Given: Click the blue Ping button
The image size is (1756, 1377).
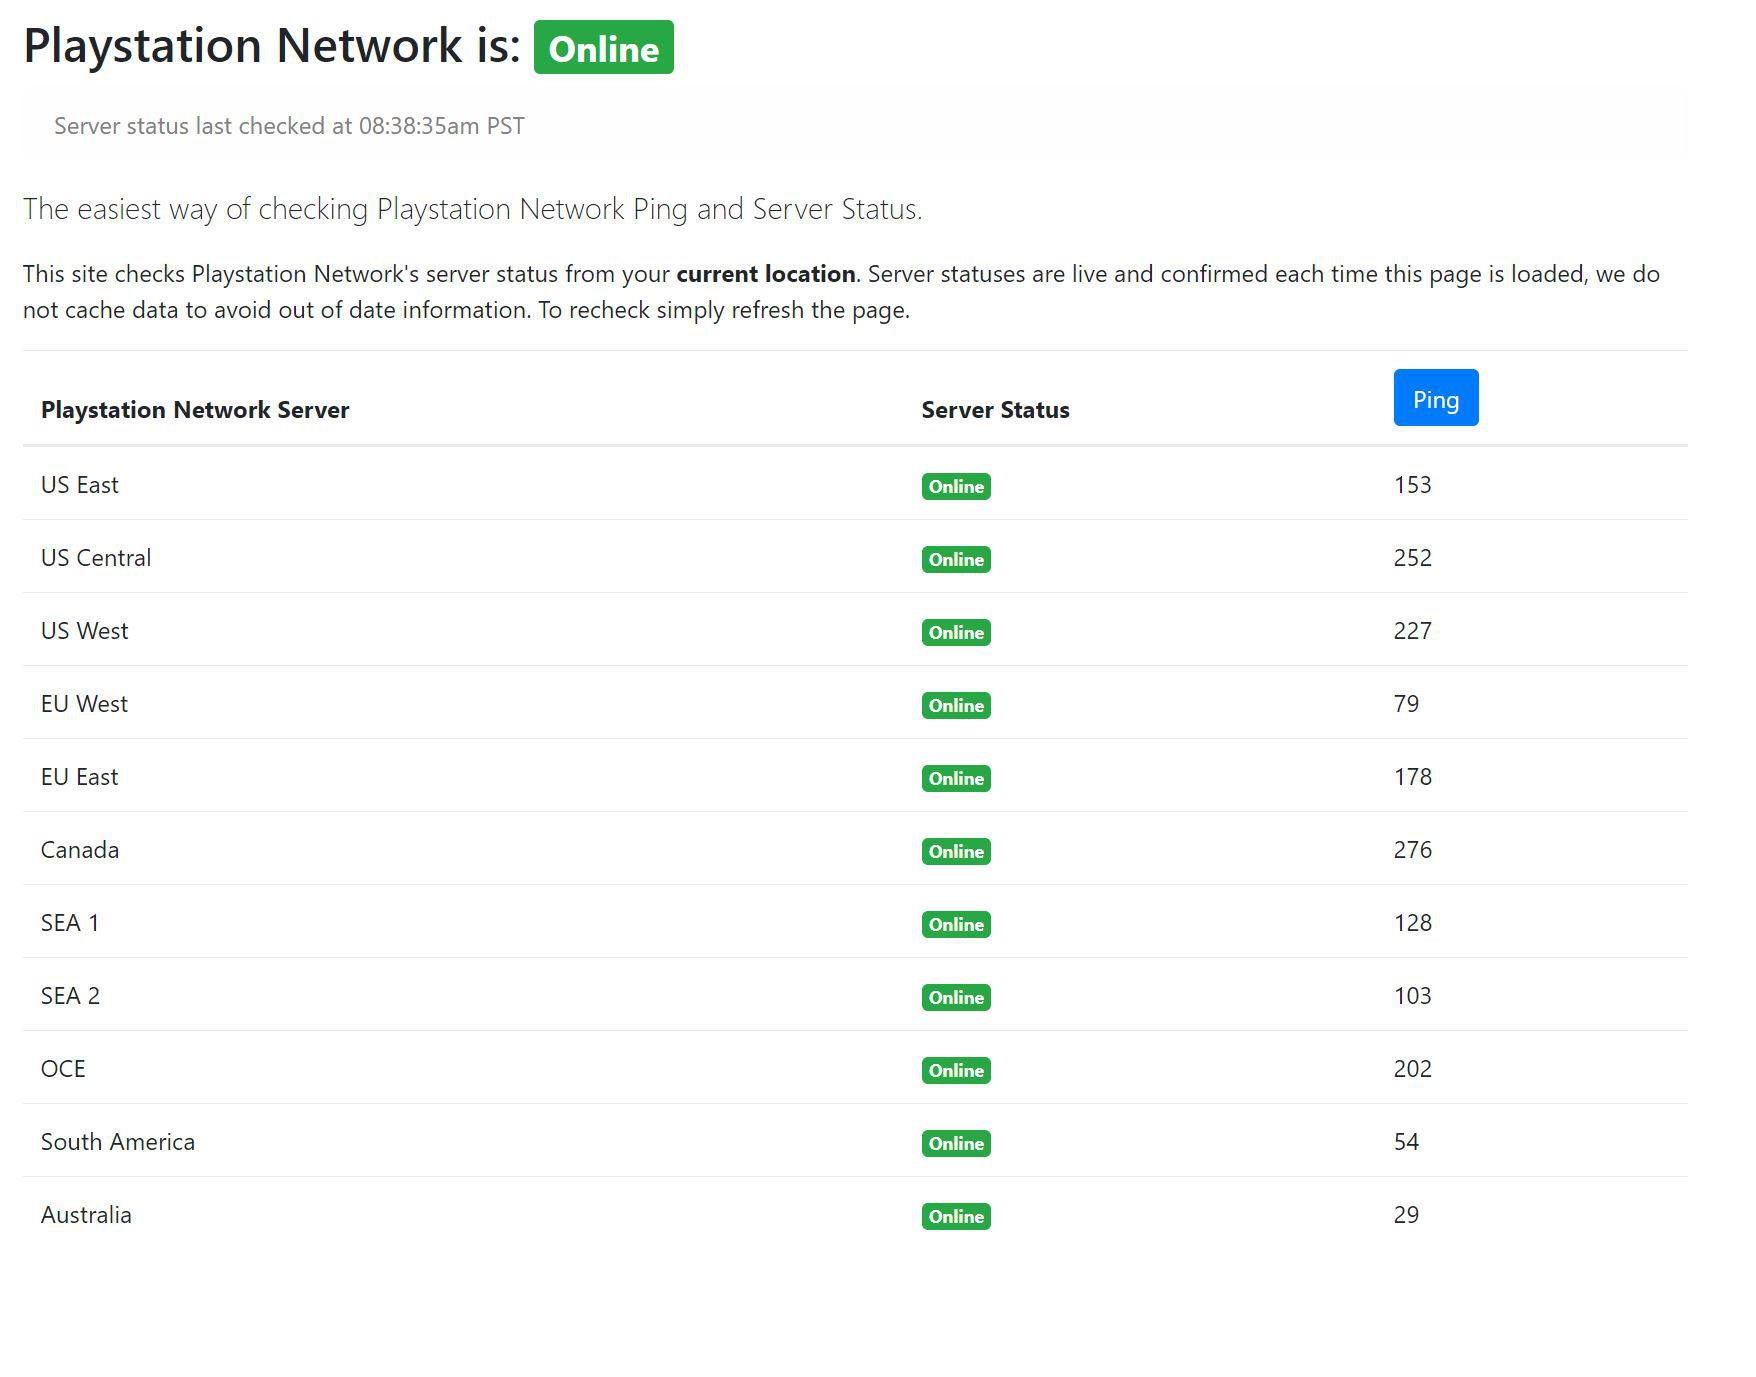Looking at the screenshot, I should pos(1435,398).
